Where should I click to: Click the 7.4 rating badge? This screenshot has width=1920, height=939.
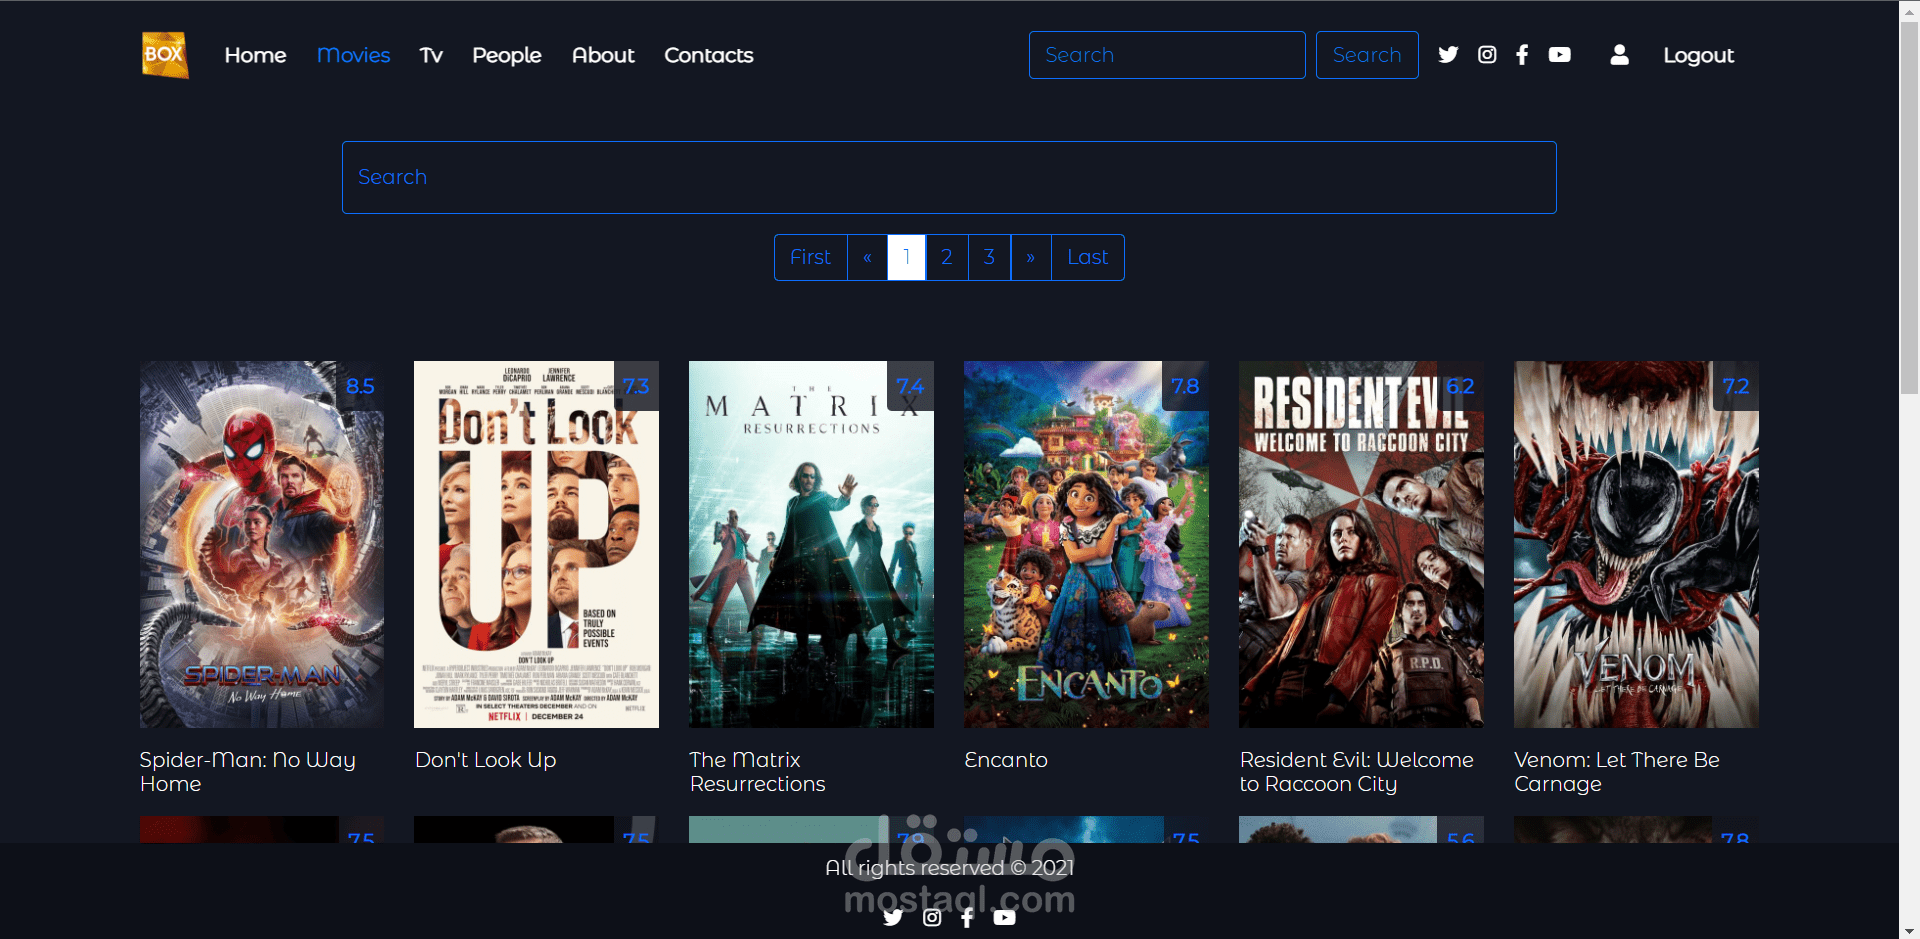tap(910, 386)
